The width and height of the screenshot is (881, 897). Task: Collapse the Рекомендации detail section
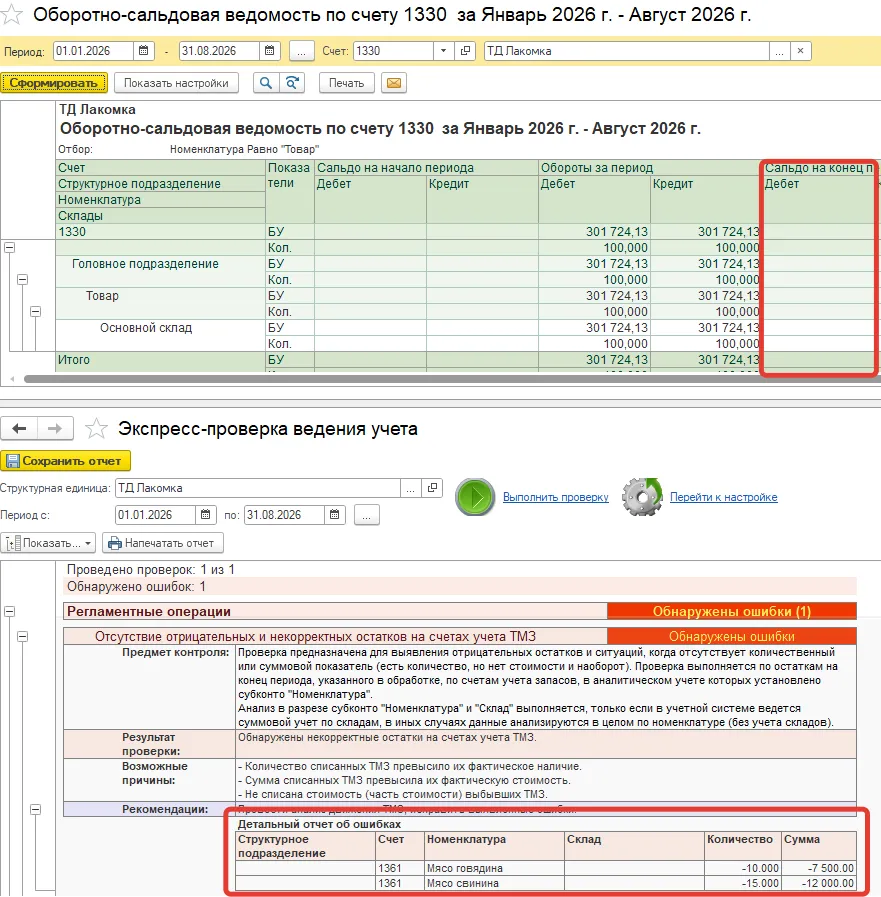click(35, 809)
